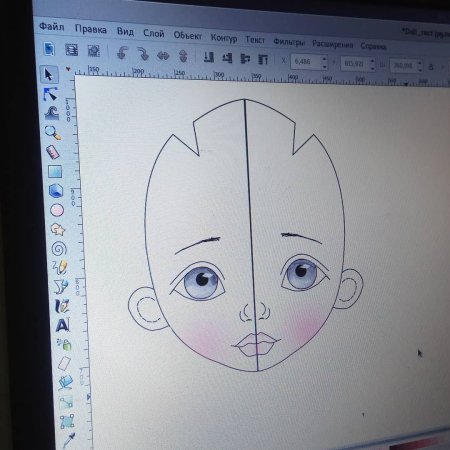
Task: Activate the Zoom magnifier tool
Action: 53,132
